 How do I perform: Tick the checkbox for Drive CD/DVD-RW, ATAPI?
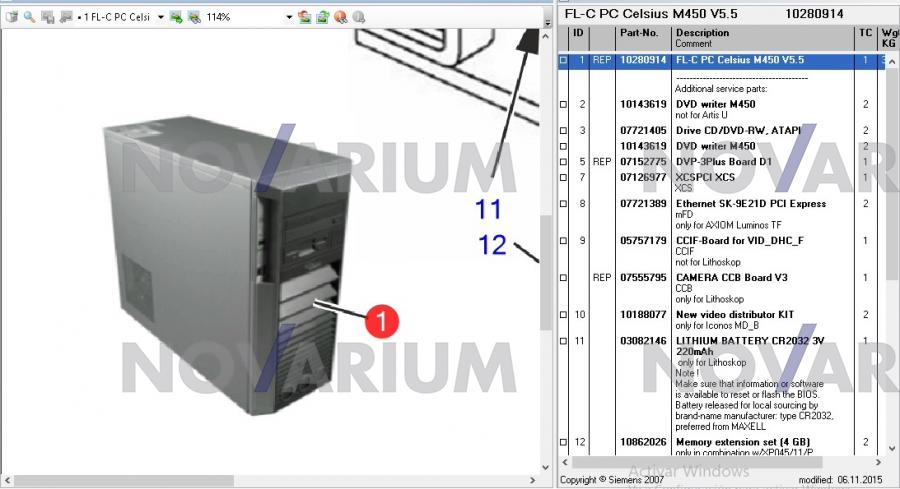pos(563,131)
